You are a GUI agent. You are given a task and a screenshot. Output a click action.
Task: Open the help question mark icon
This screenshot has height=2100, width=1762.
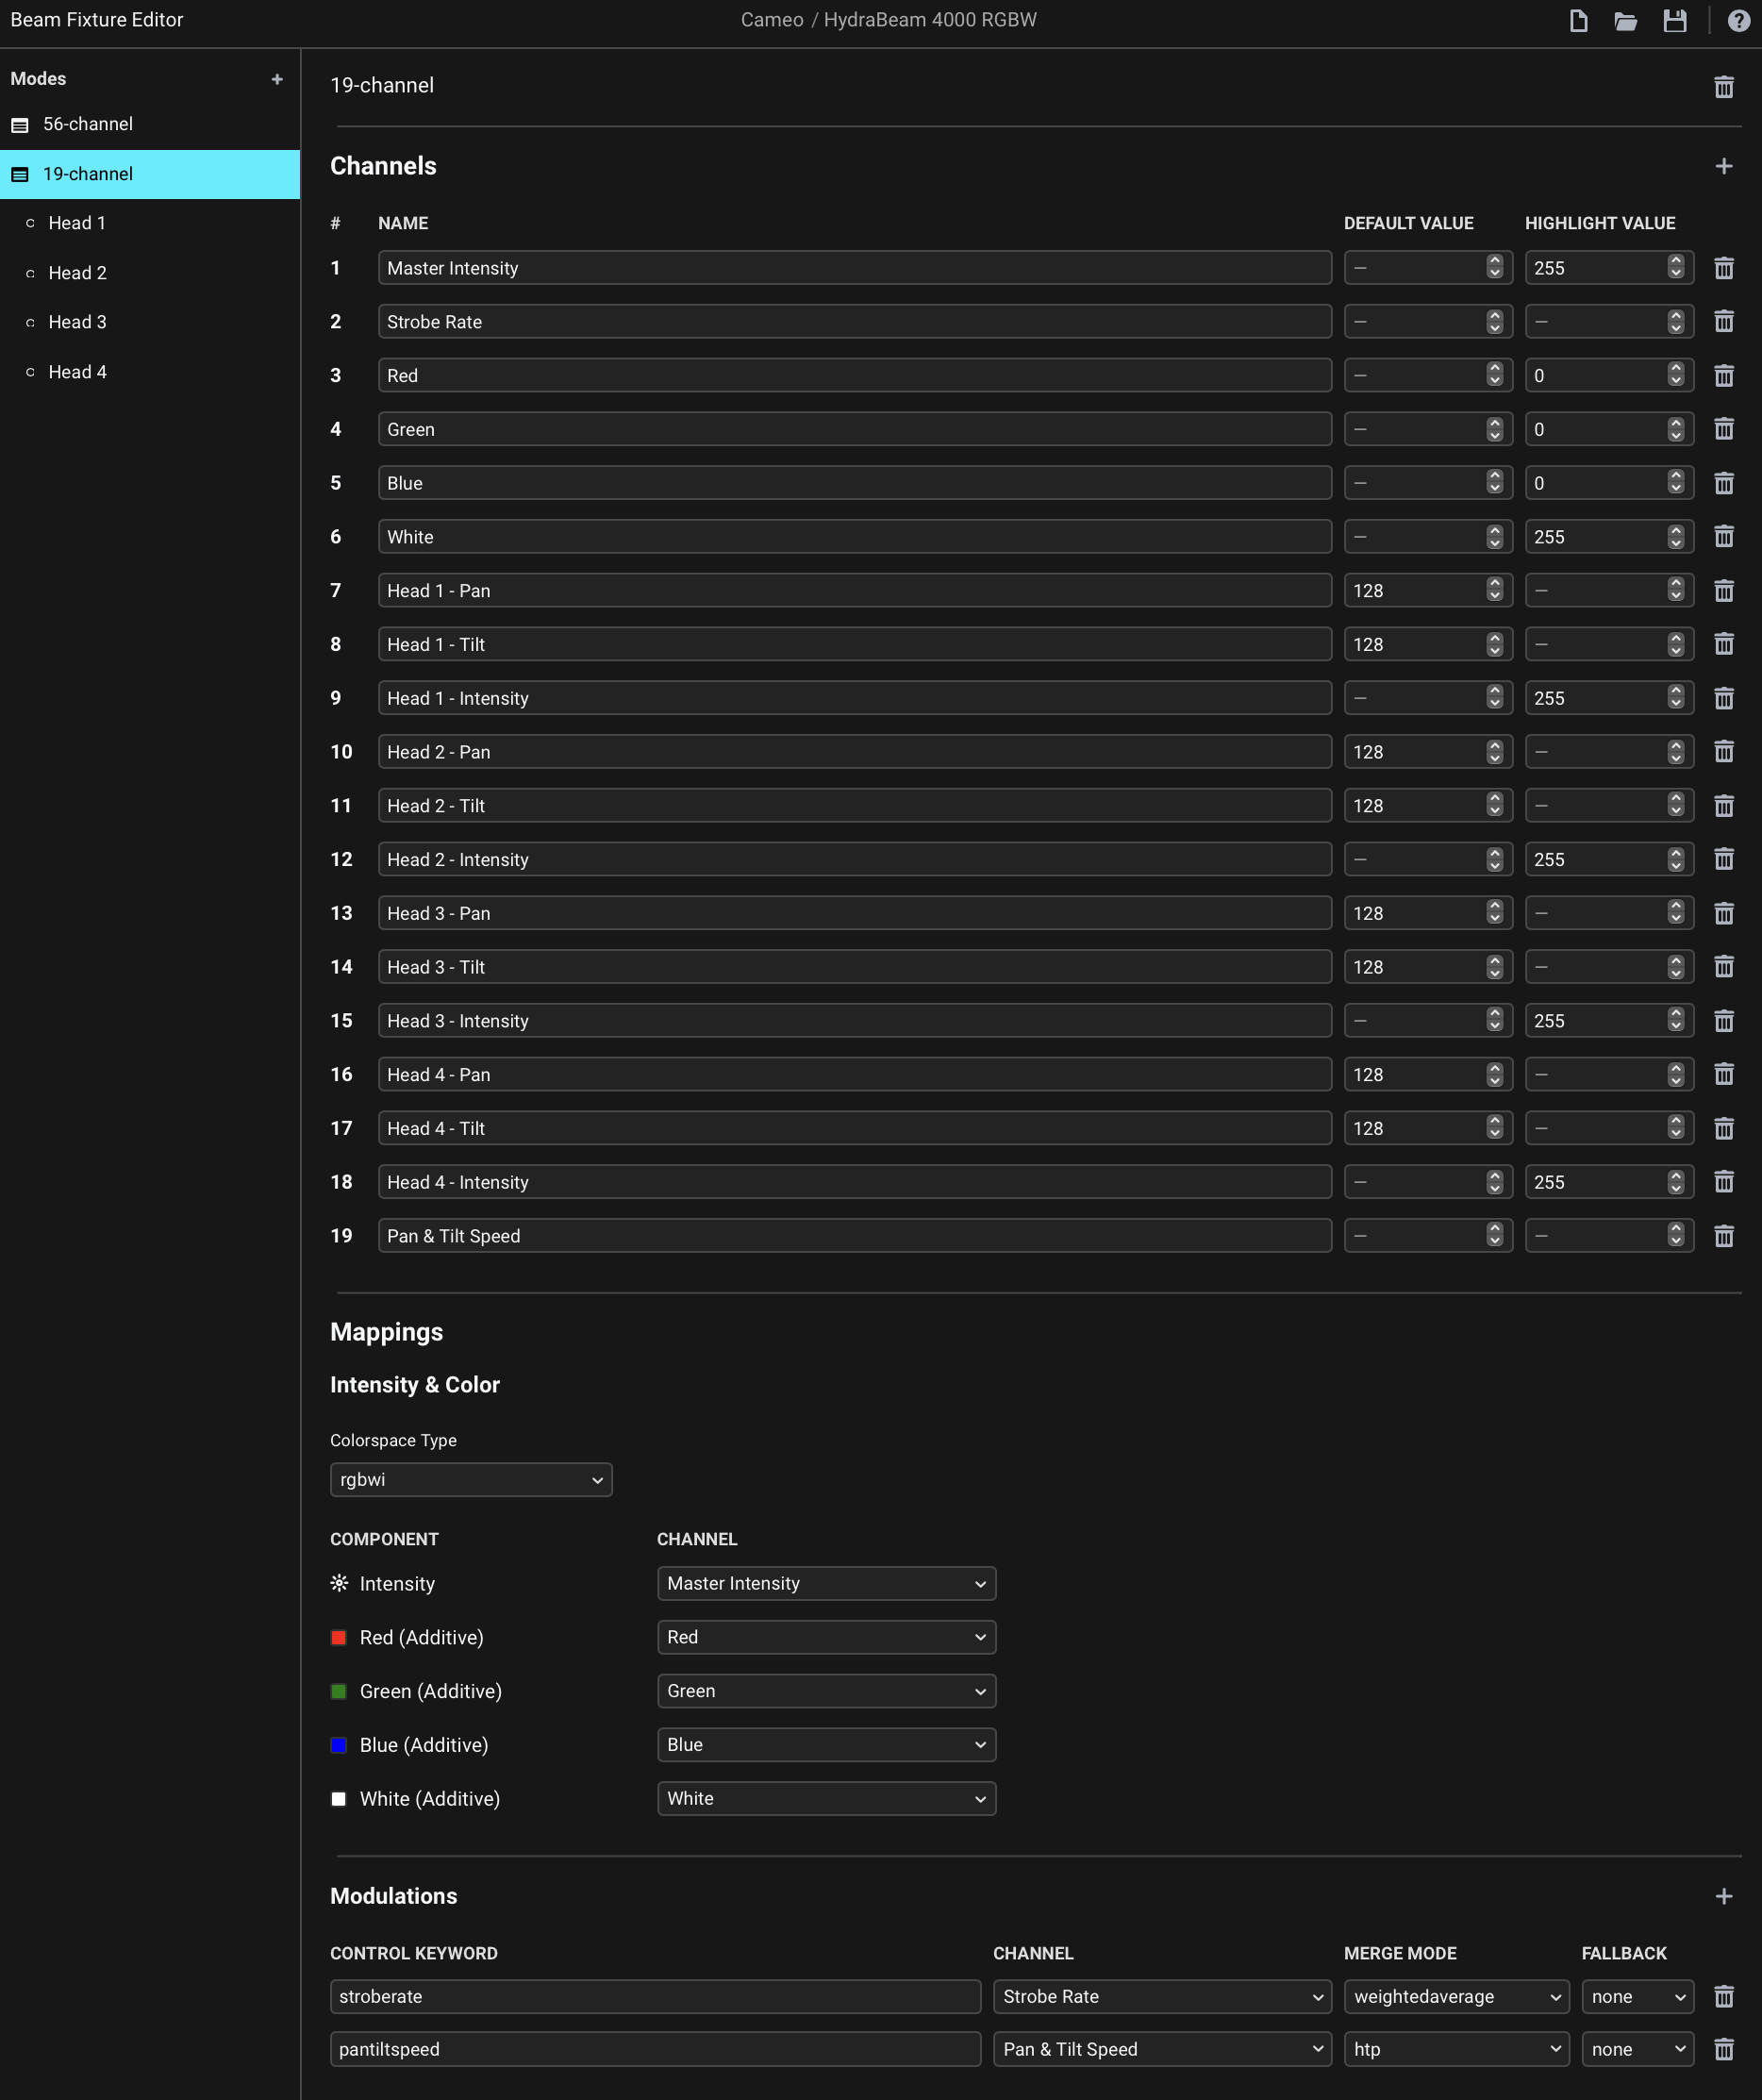tap(1739, 21)
